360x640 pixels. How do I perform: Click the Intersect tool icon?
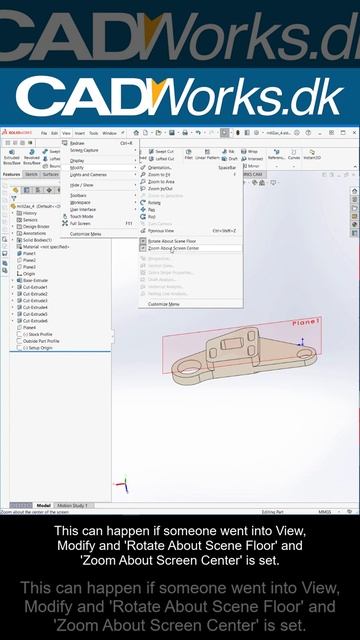pos(244,159)
